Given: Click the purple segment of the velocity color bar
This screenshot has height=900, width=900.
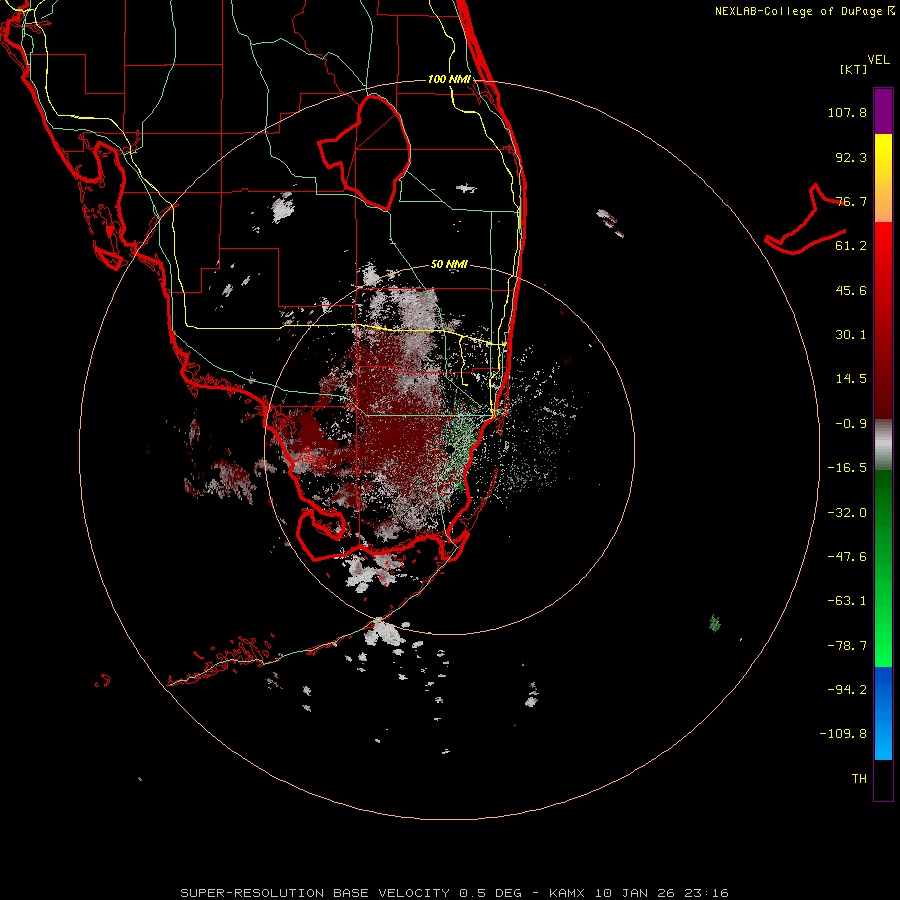Looking at the screenshot, I should (x=883, y=111).
